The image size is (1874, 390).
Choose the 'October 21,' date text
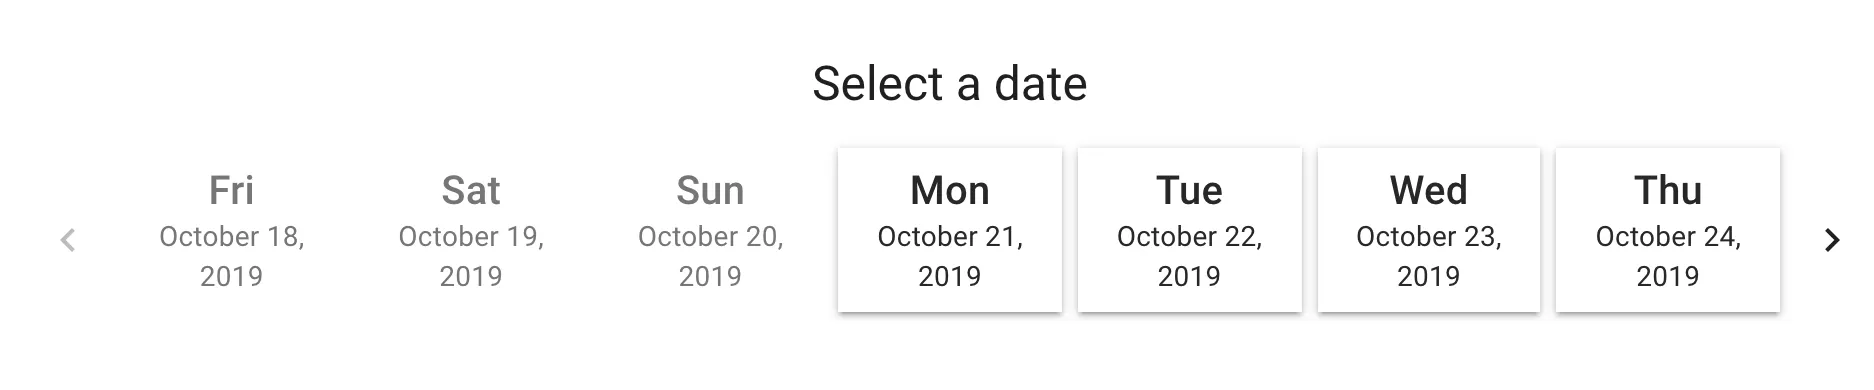click(x=950, y=237)
